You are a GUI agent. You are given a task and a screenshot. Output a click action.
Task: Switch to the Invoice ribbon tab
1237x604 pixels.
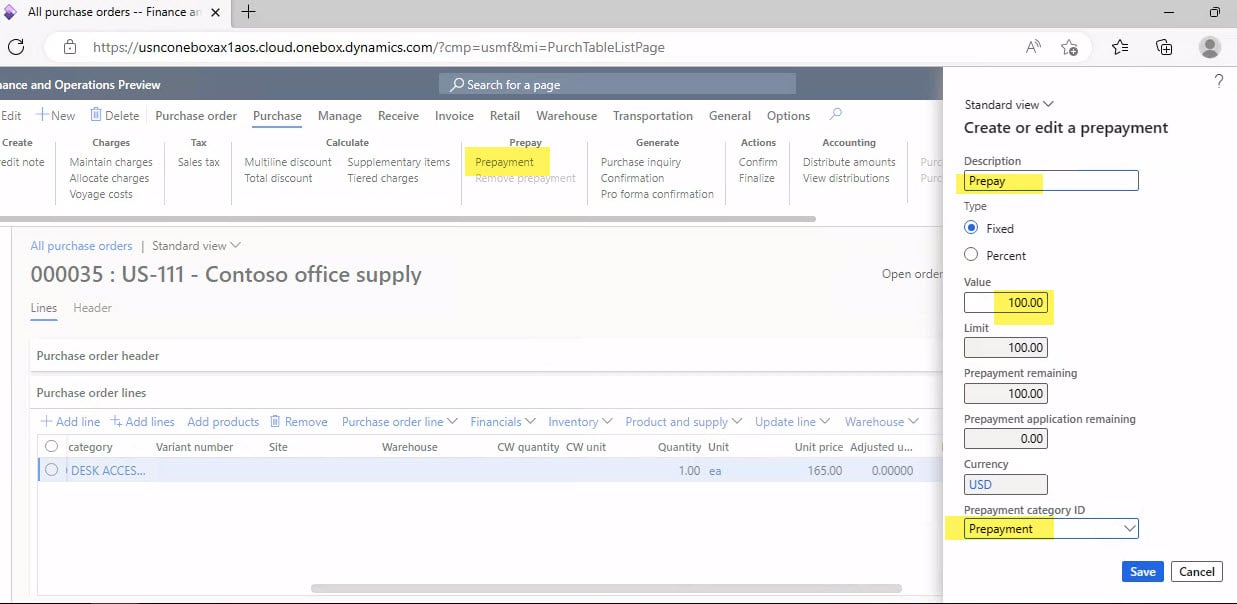point(454,116)
